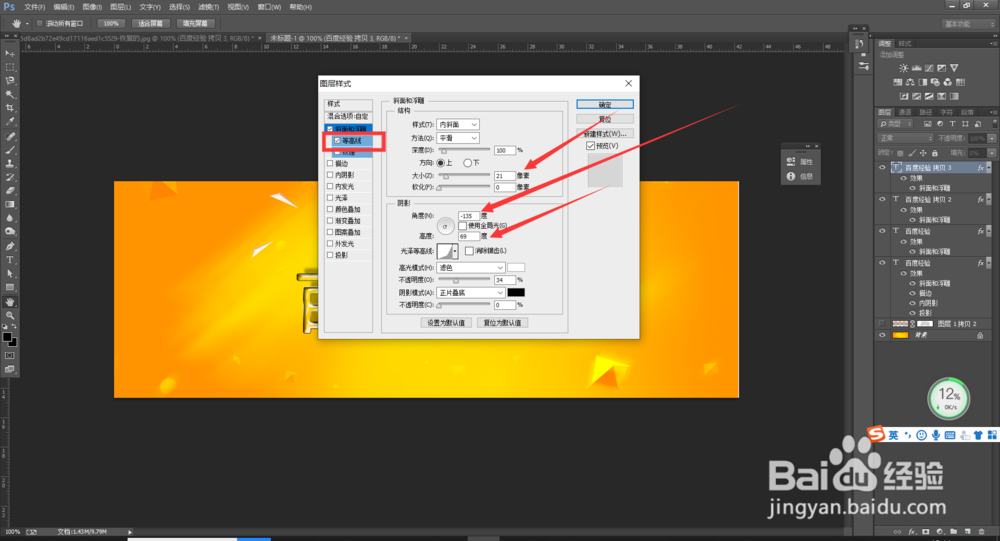Toggle the 预览(V) checkbox
Viewport: 1000px width, 541px height.
[591, 145]
